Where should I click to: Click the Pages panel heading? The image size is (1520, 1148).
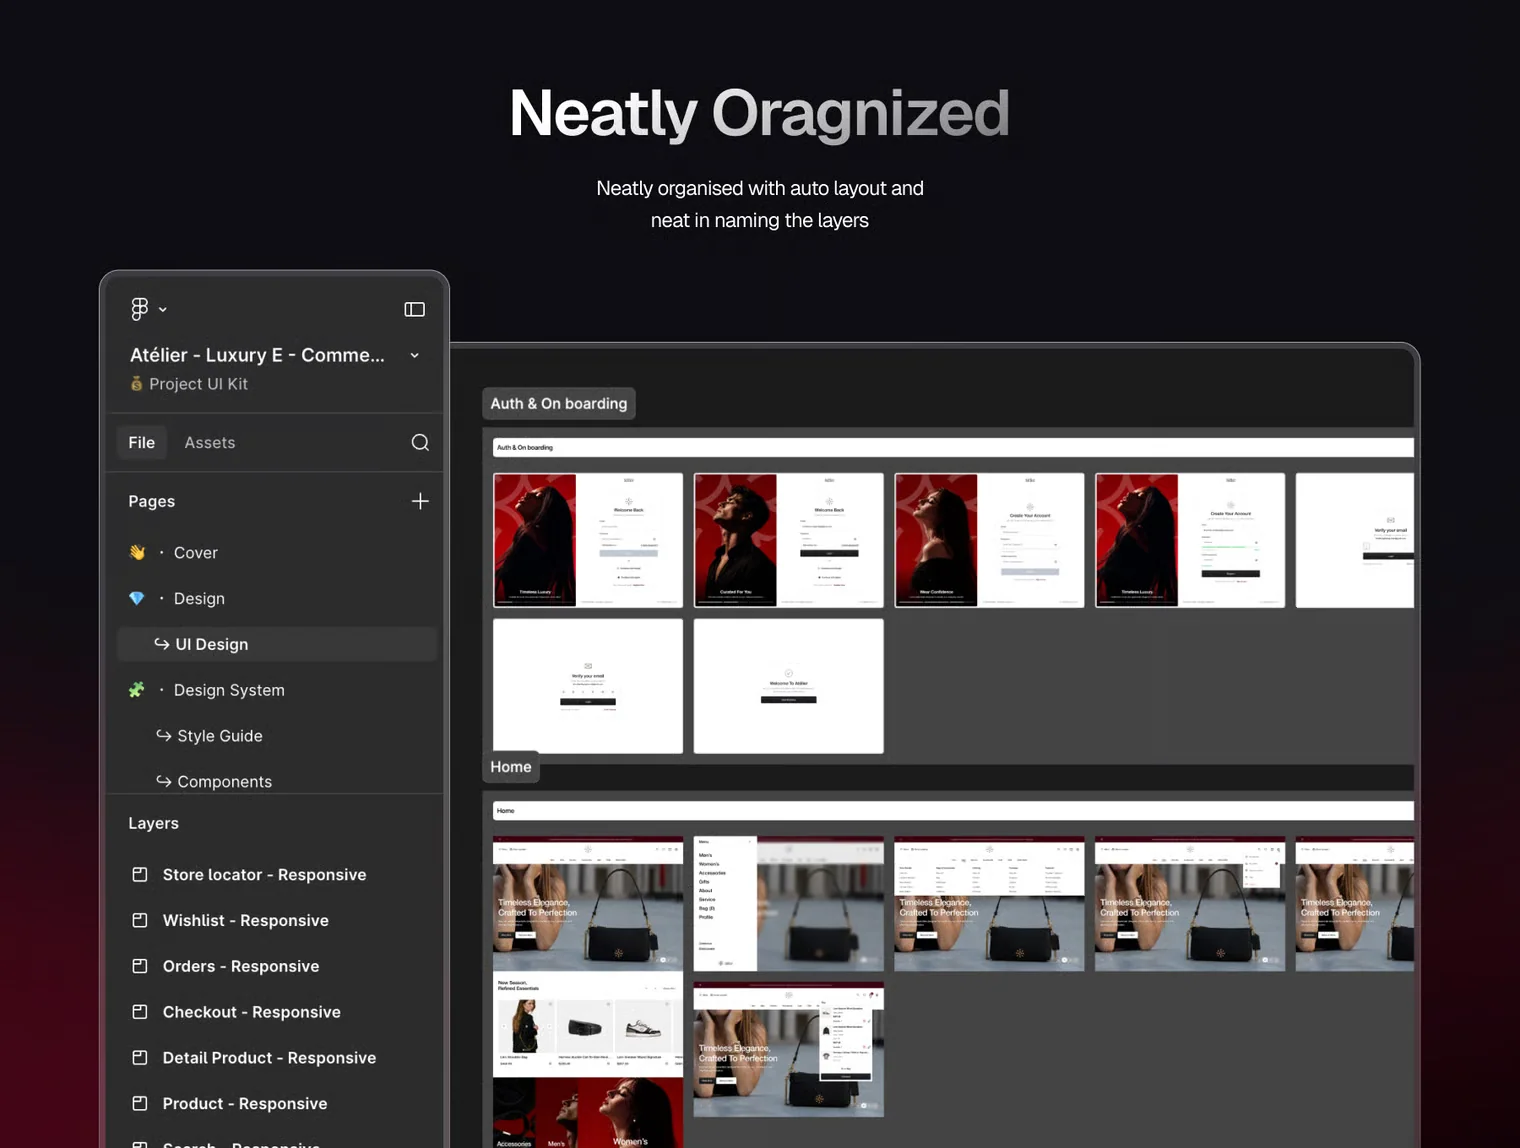pos(151,501)
